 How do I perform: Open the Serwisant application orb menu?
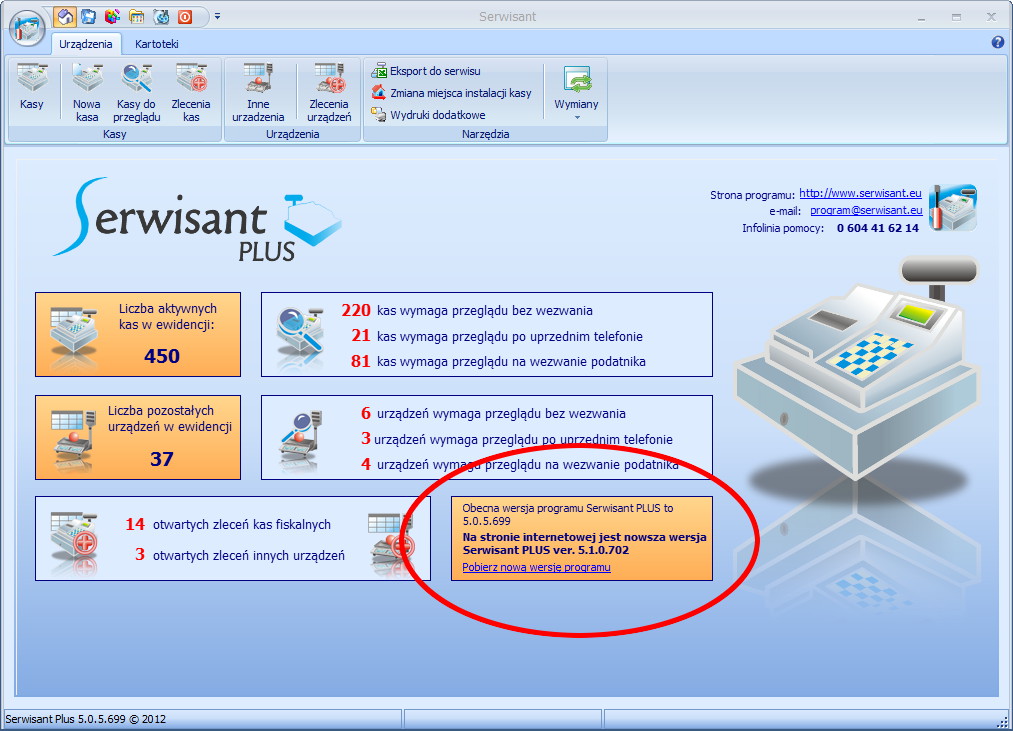(x=26, y=27)
